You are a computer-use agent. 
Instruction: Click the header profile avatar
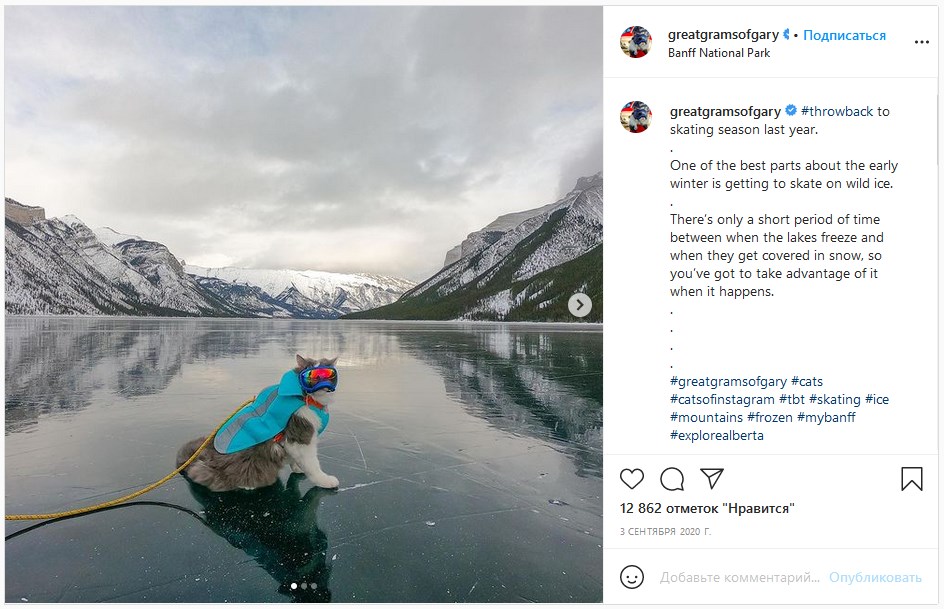click(x=636, y=42)
